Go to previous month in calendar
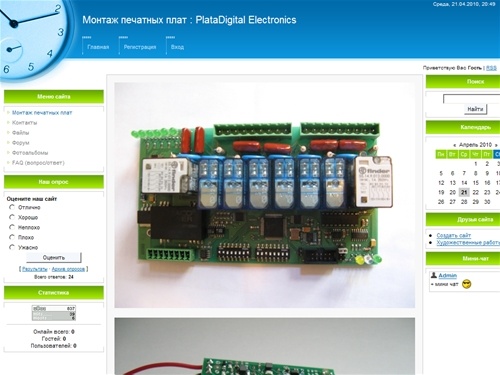Viewport: 500px width, 375px height. pos(455,145)
